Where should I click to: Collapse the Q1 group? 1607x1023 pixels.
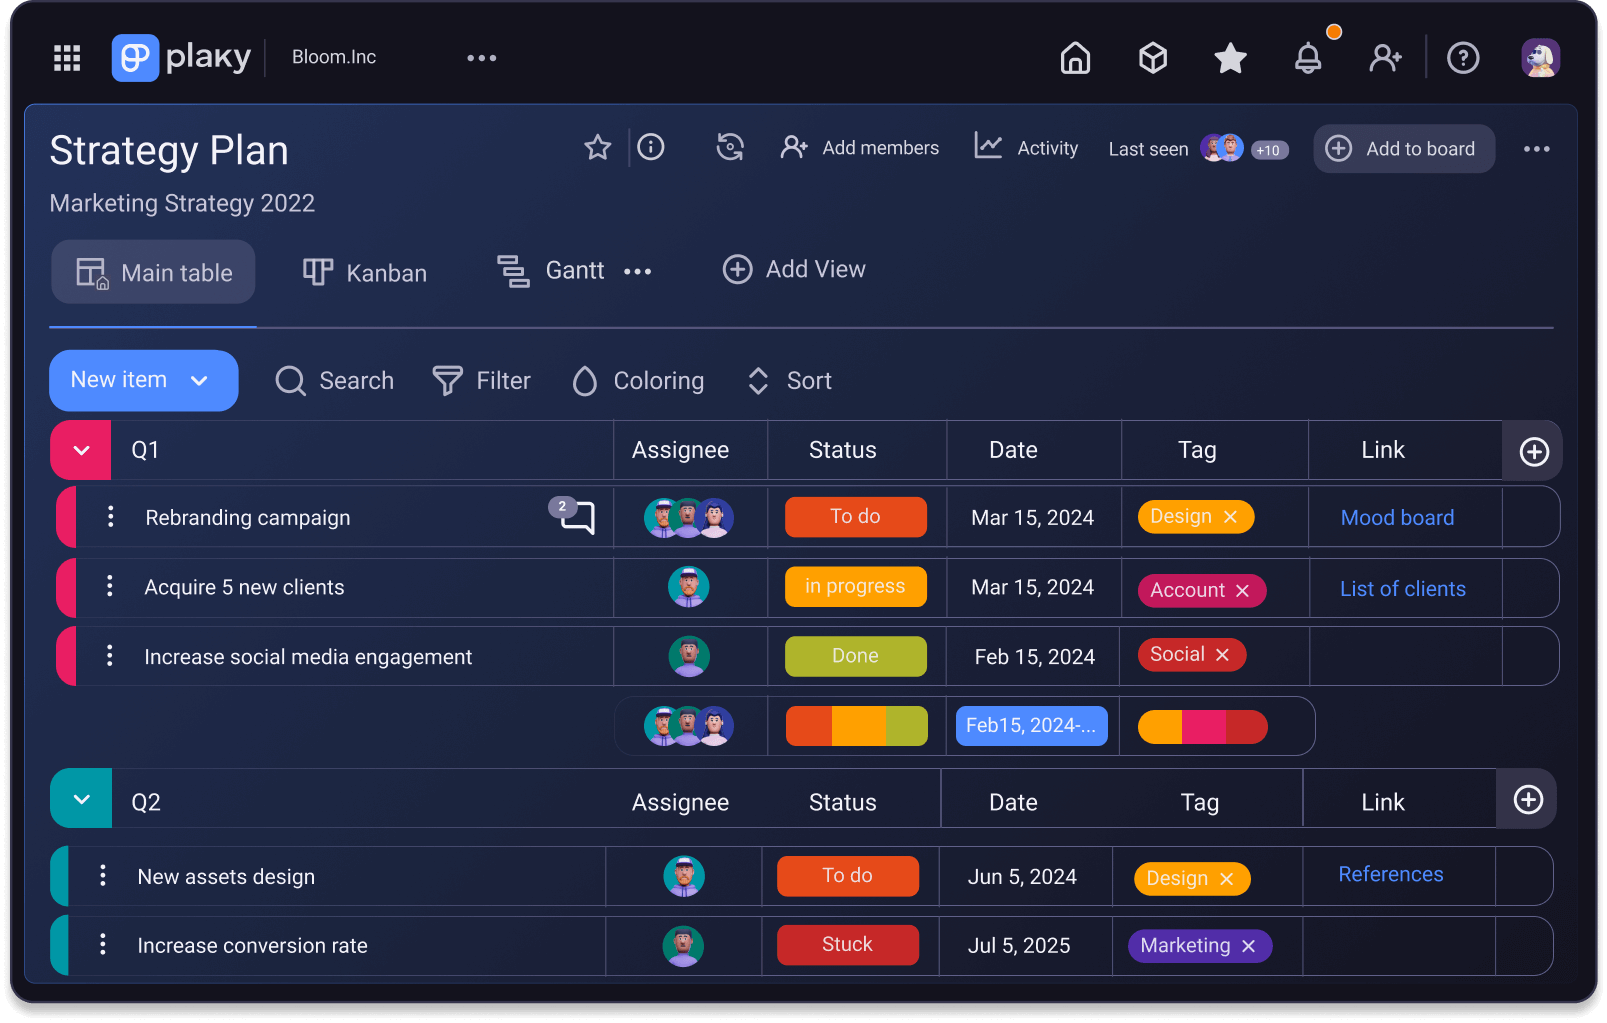(80, 450)
